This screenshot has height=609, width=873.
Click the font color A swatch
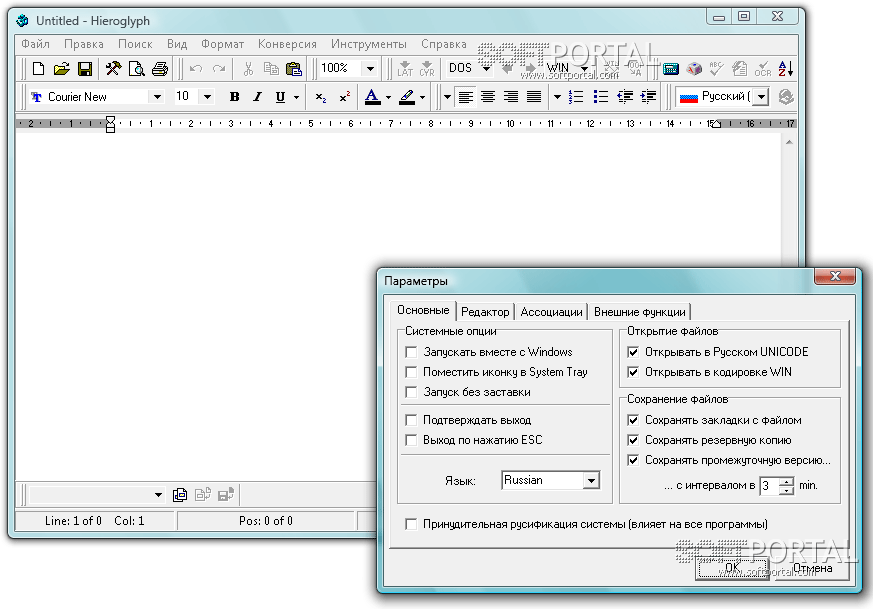[372, 97]
